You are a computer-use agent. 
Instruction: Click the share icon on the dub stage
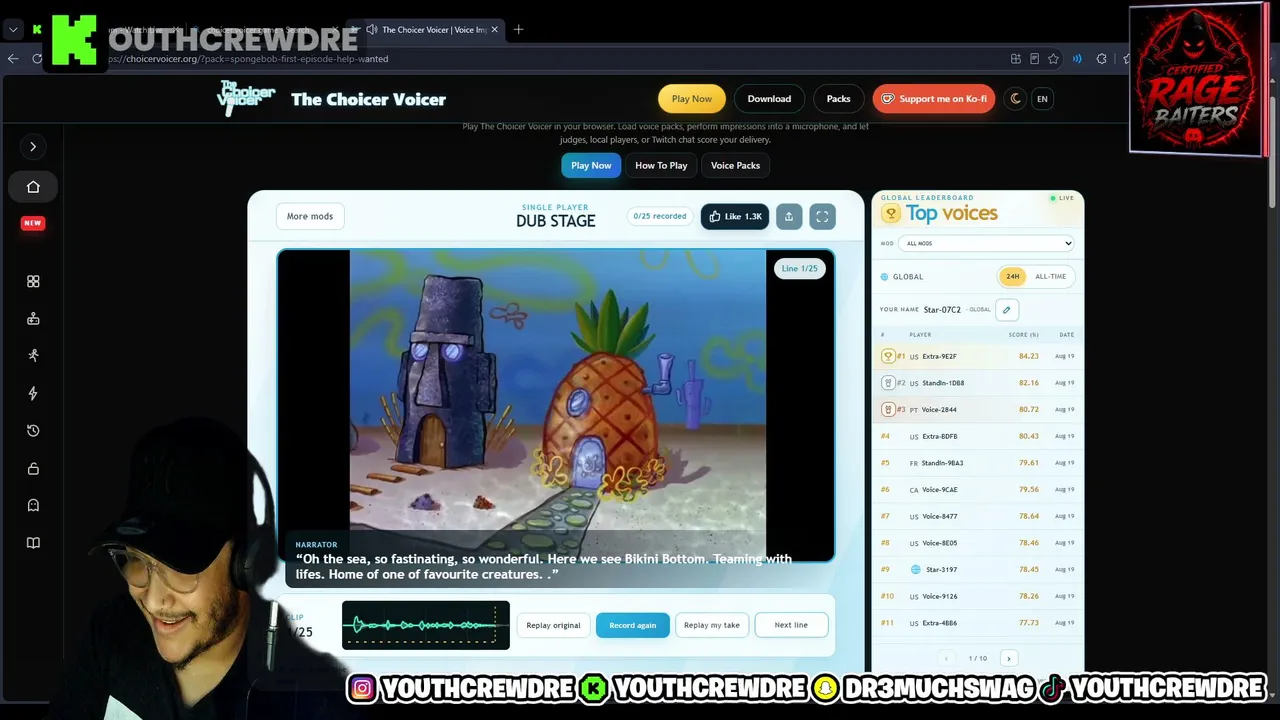(x=789, y=216)
